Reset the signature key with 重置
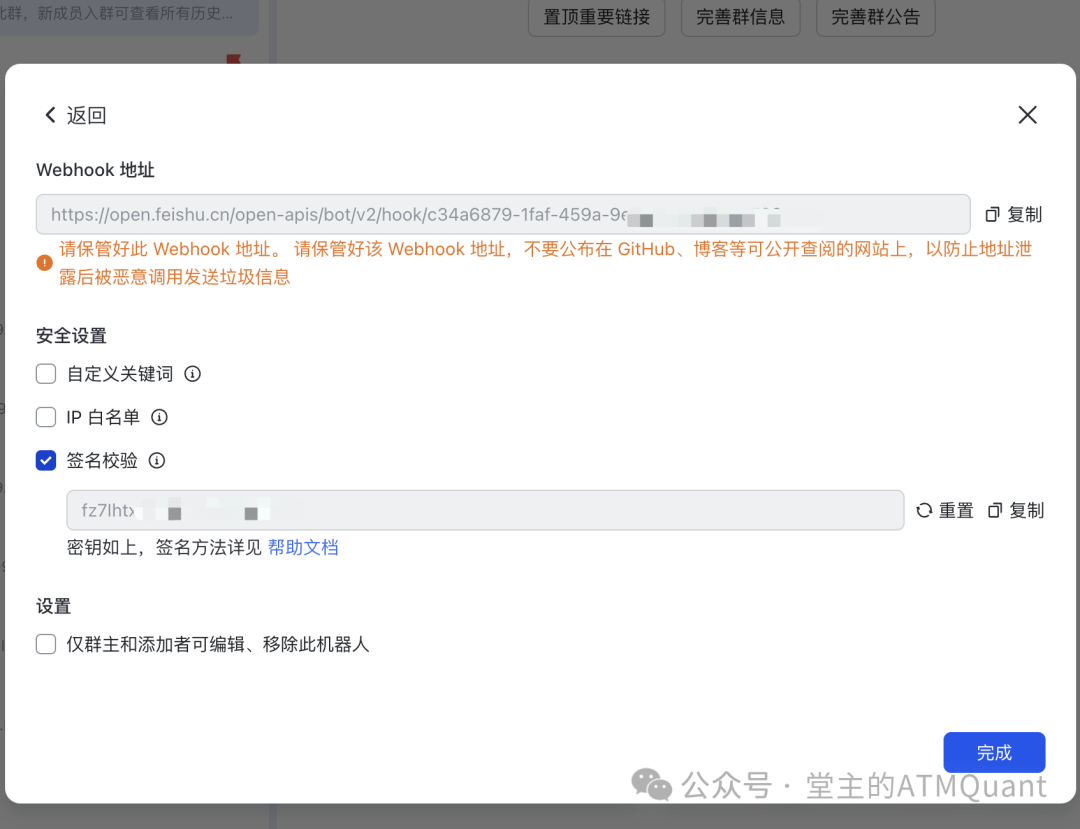The height and width of the screenshot is (829, 1080). pyautogui.click(x=944, y=510)
